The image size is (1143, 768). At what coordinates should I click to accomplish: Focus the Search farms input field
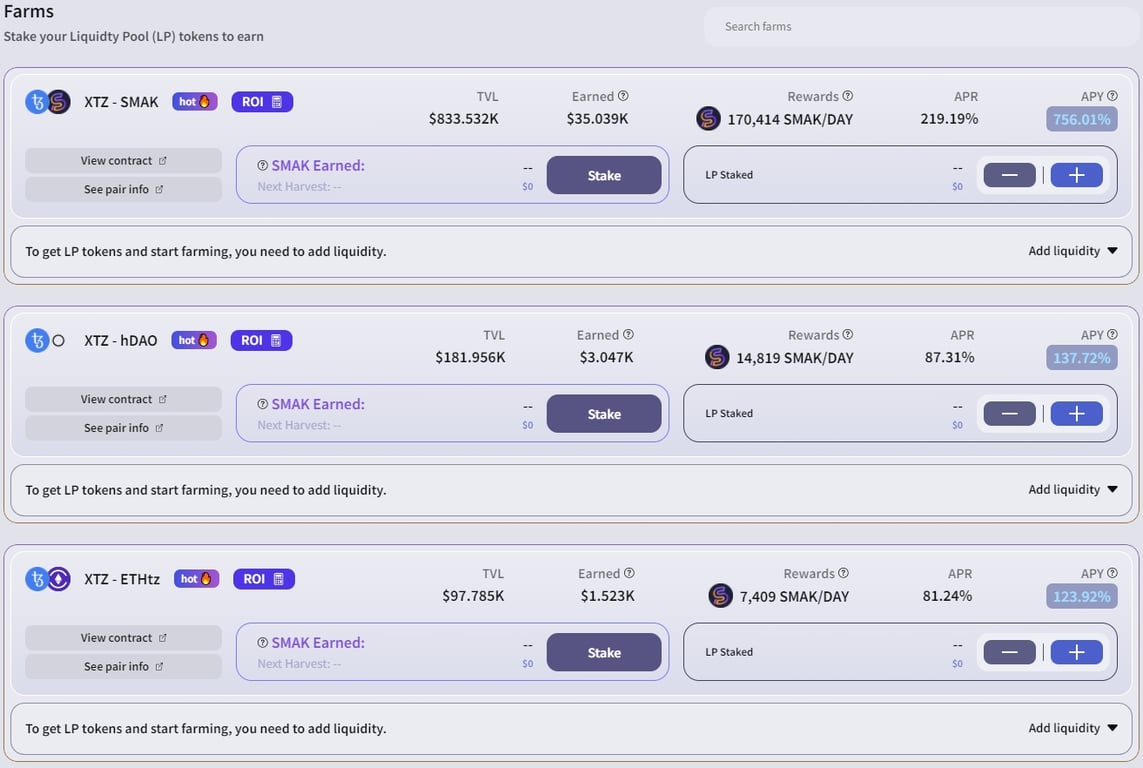click(x=920, y=27)
